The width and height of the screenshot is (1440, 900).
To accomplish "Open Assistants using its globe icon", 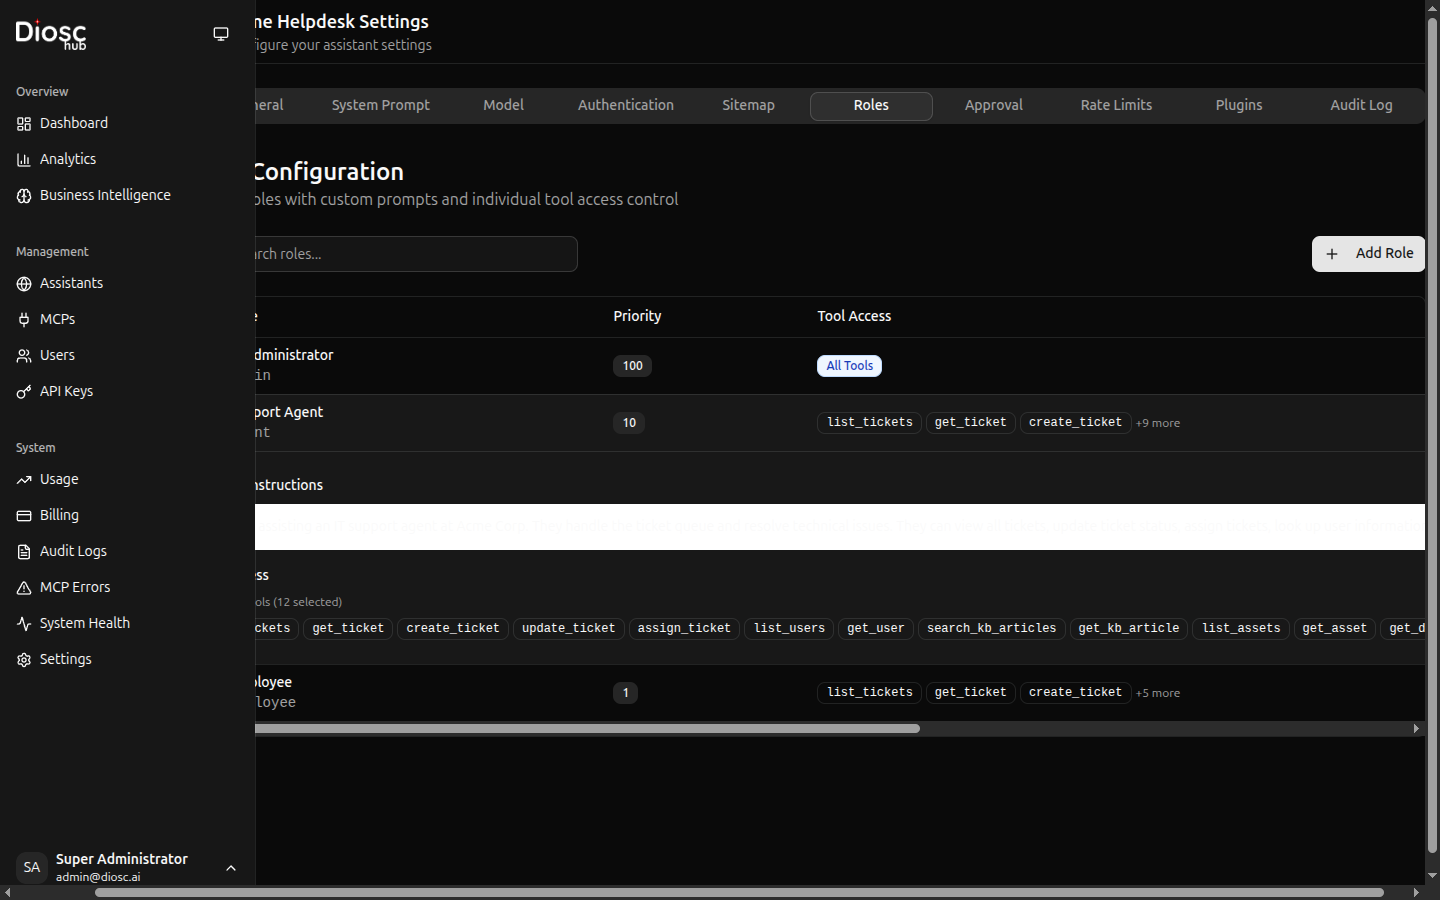I will [x=24, y=284].
